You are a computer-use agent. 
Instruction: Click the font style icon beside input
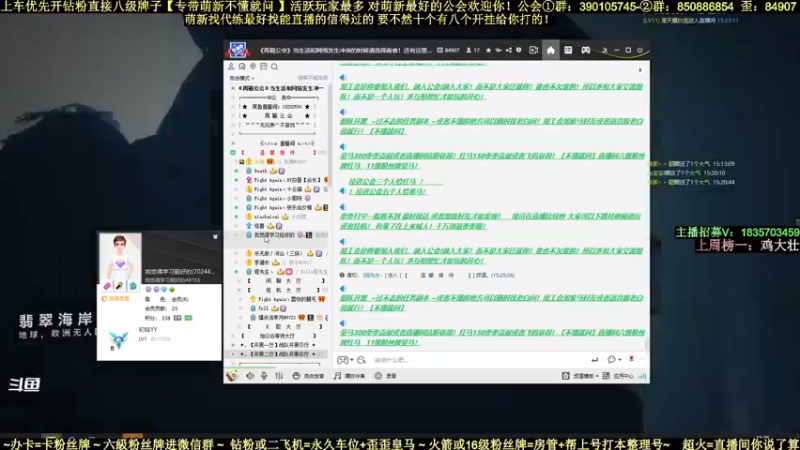(362, 360)
